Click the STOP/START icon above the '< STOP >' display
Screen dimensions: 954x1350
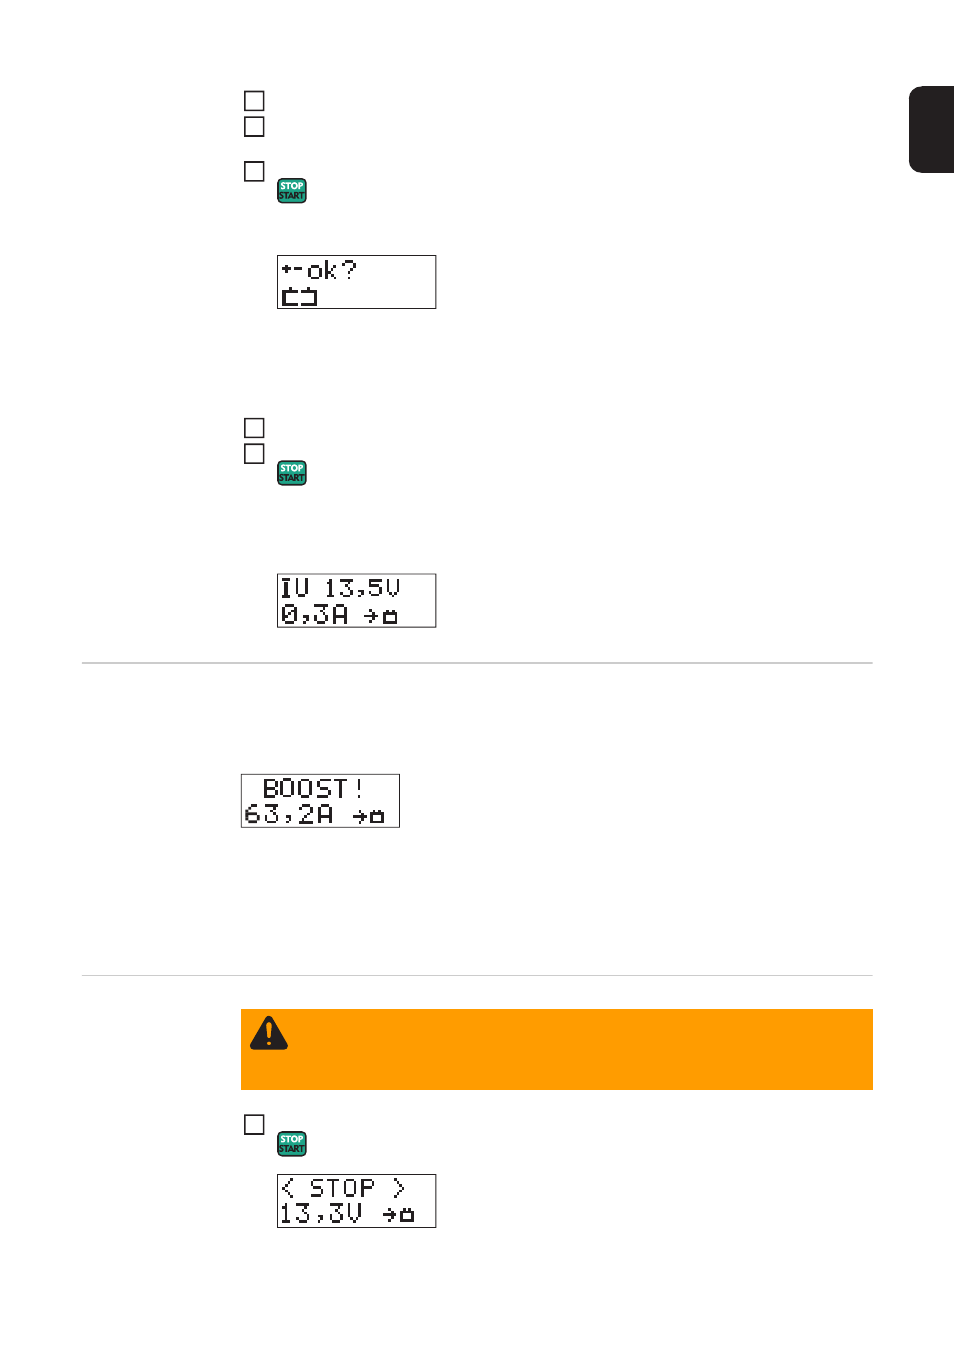pyautogui.click(x=292, y=1144)
